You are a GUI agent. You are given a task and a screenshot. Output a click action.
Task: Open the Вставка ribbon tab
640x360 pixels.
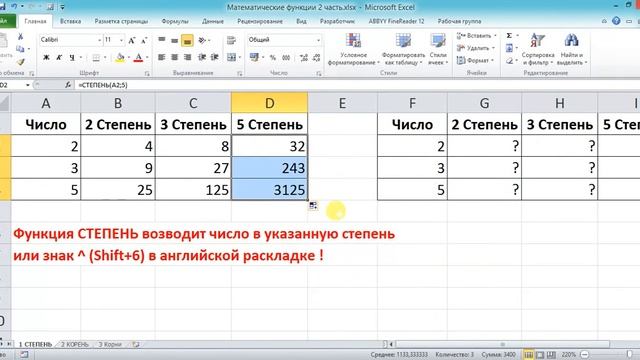(x=70, y=21)
